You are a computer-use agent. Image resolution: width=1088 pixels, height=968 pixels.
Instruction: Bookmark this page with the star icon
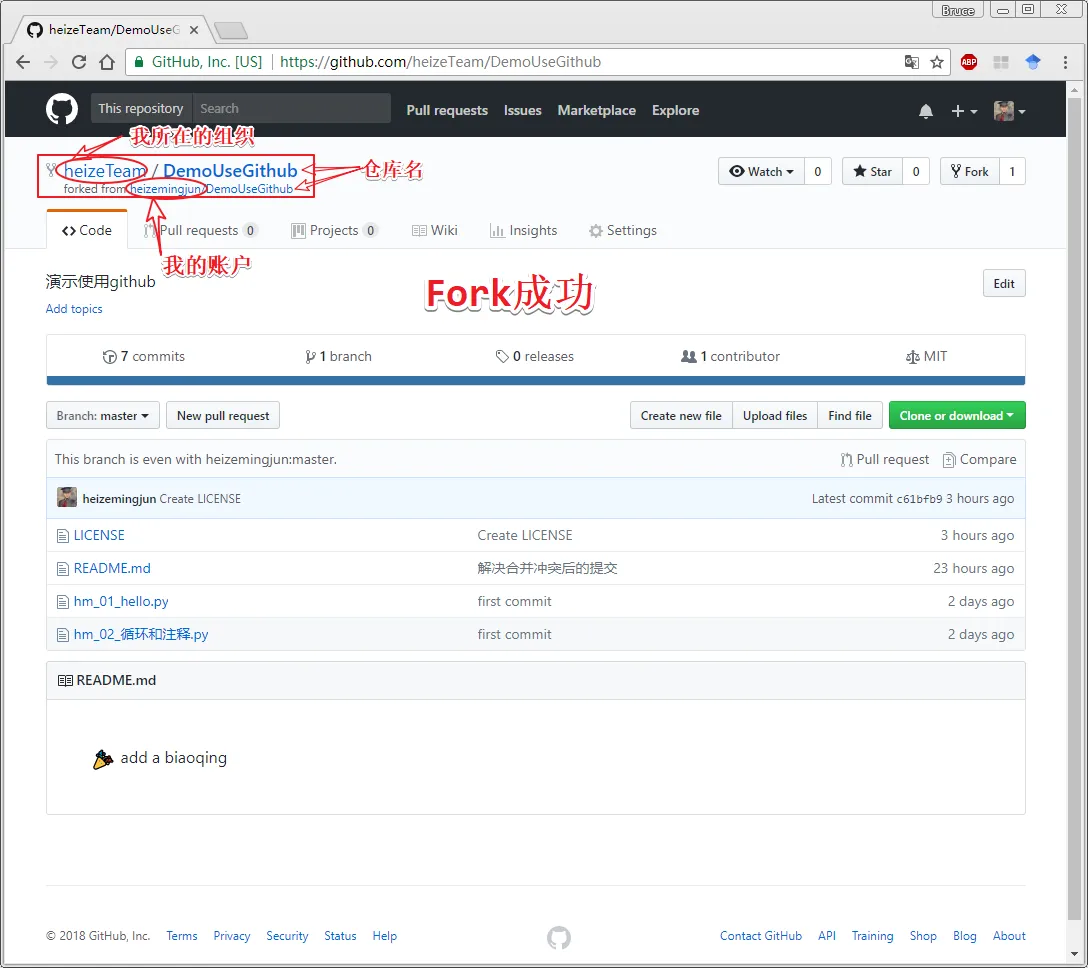tap(937, 62)
